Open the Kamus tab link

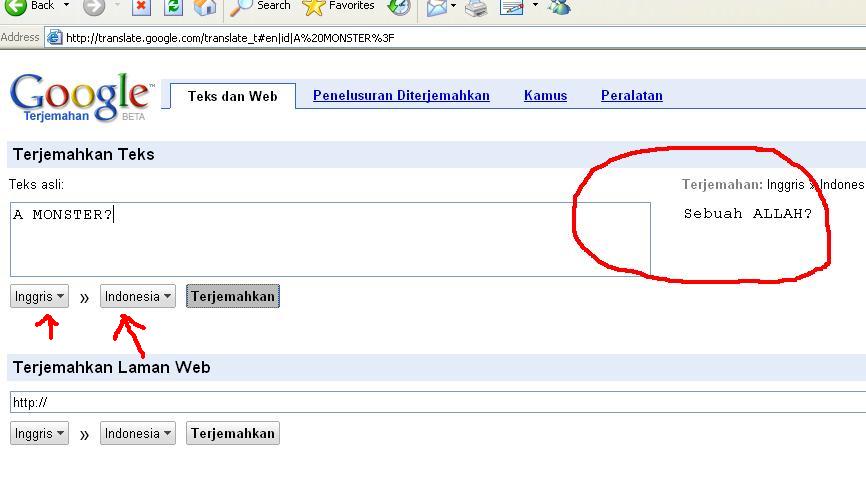click(x=546, y=96)
